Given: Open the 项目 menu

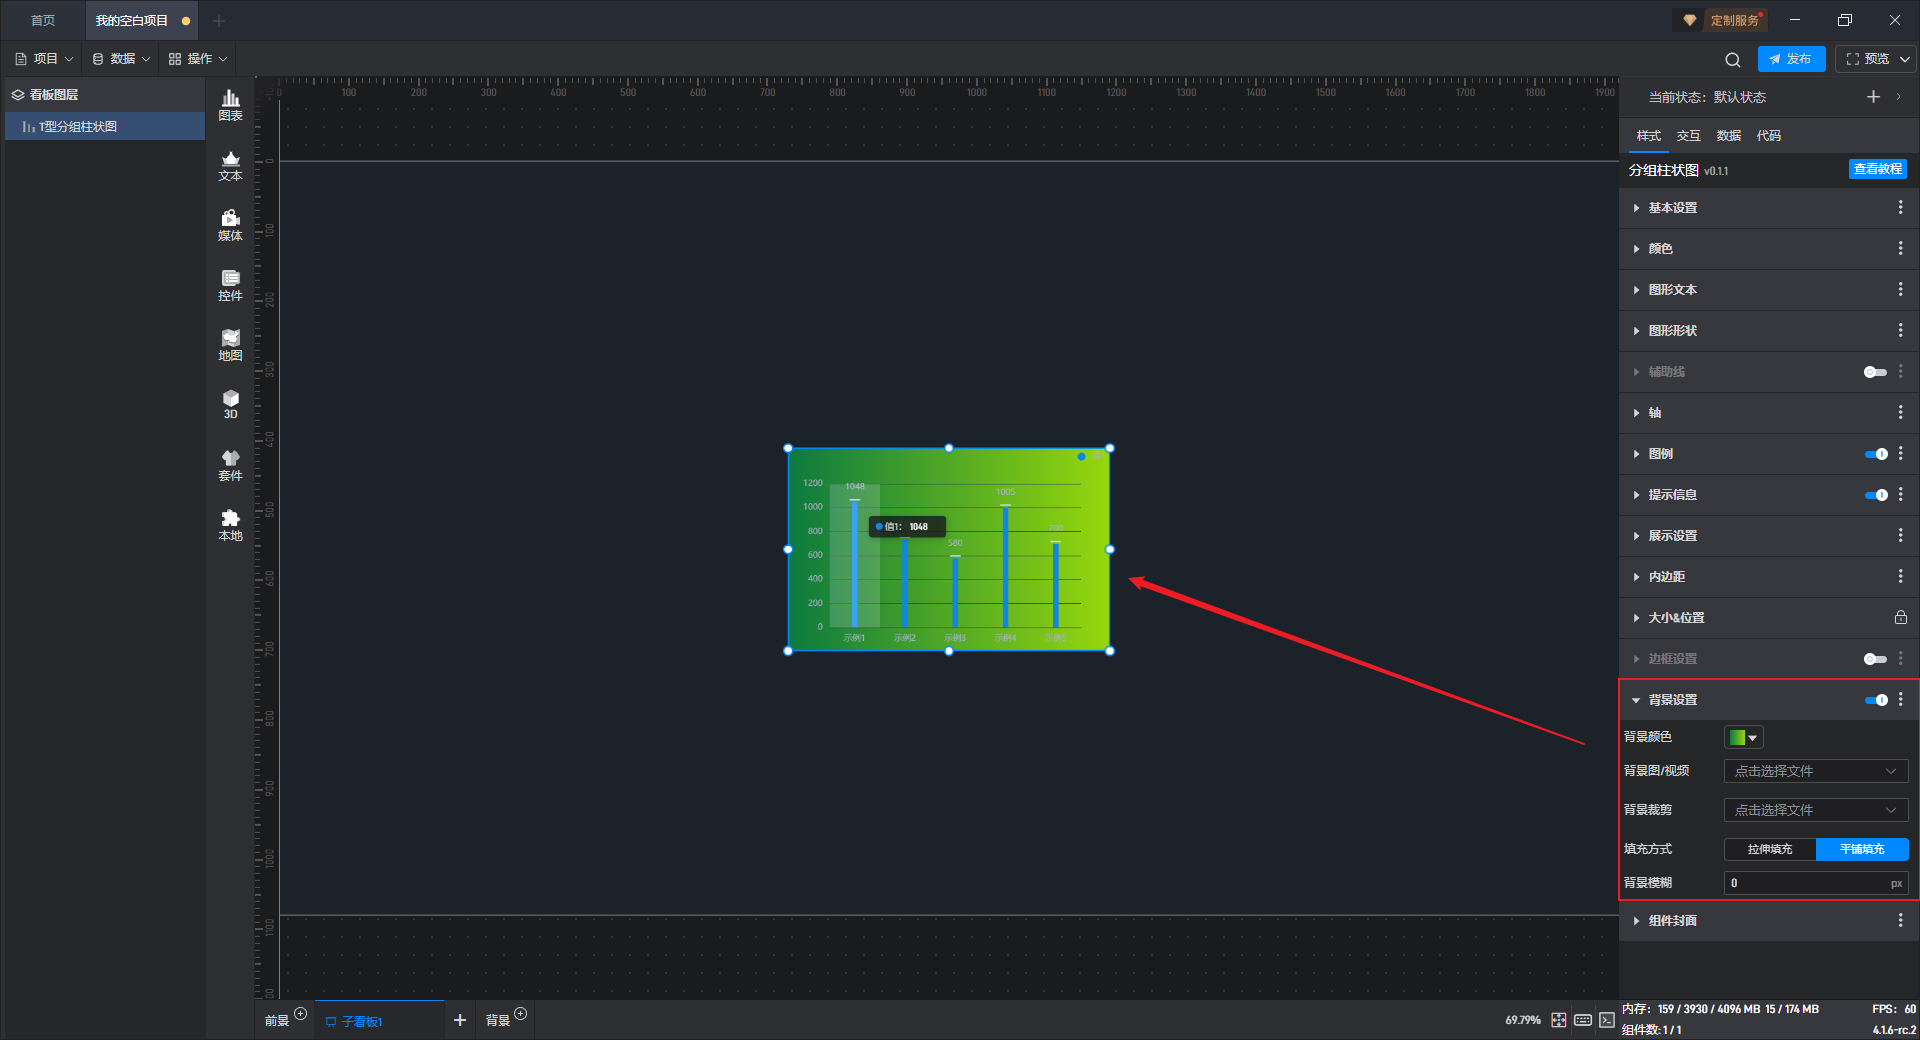Looking at the screenshot, I should (44, 59).
